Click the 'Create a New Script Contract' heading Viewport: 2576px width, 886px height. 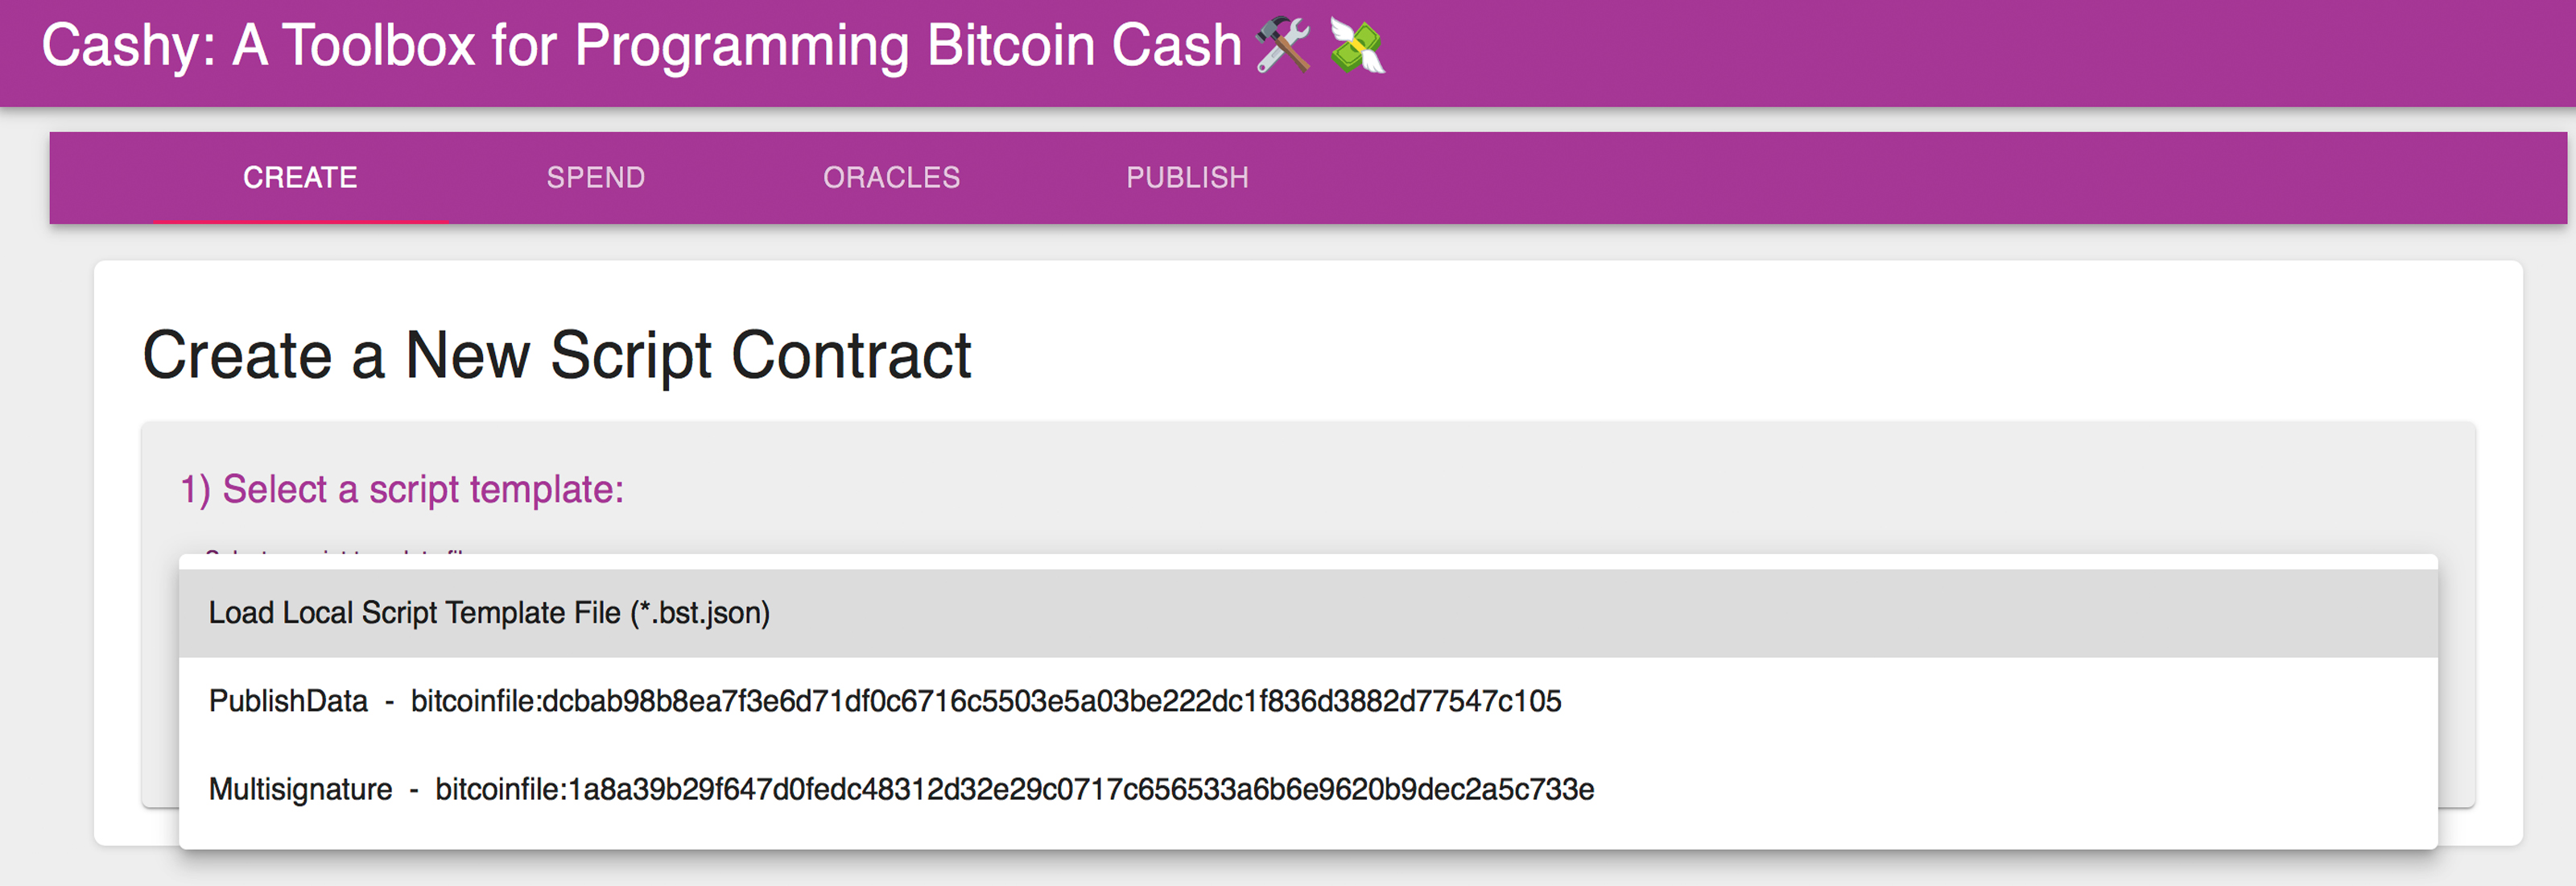pyautogui.click(x=556, y=355)
